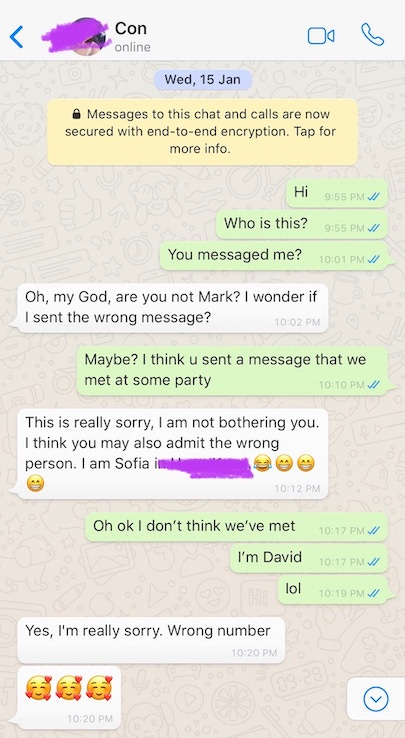Screen dimensions: 405x738
Task: Tap the end-to-end encryption notice
Action: (x=202, y=132)
